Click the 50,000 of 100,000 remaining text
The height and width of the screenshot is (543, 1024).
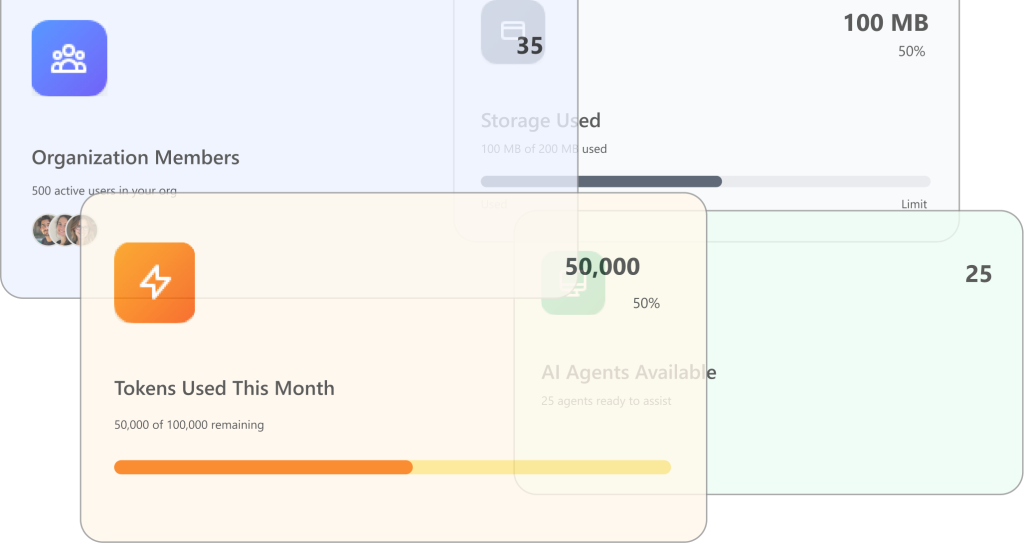pos(189,425)
